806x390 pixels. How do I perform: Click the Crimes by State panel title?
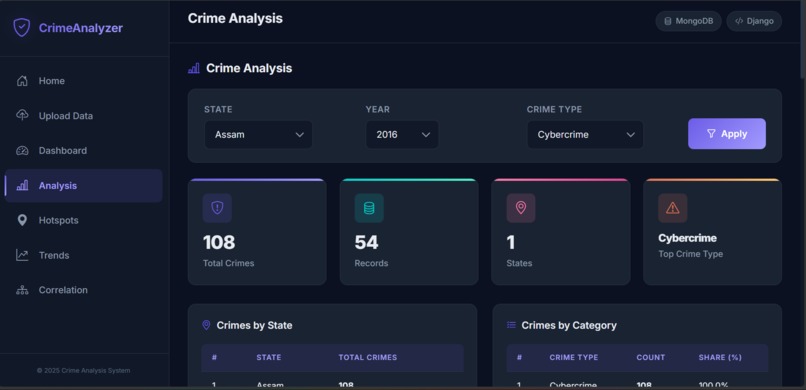coord(254,325)
